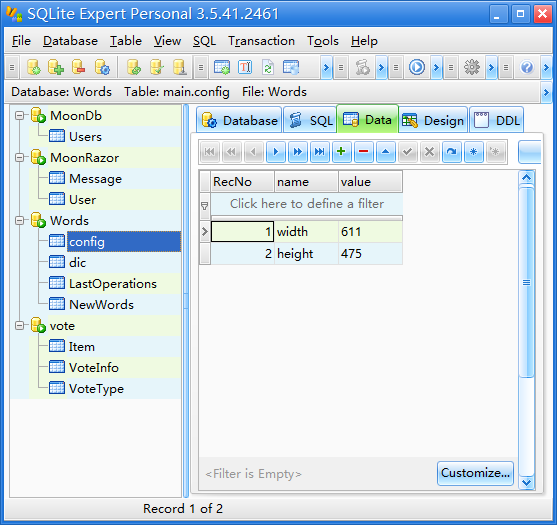Click the name cell 'height'
Screen dimensions: 557x525
coord(306,254)
